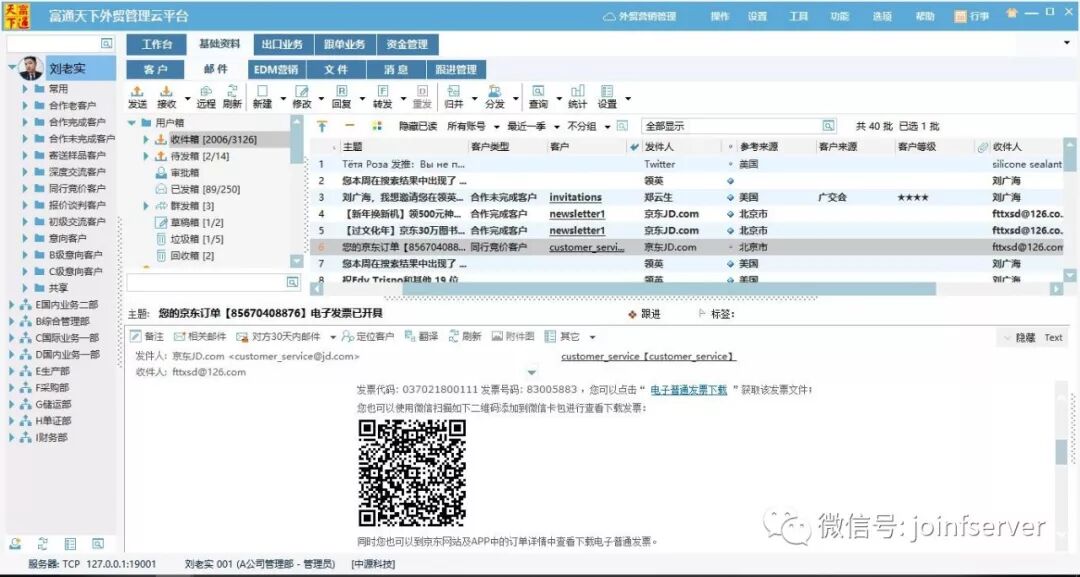Screen dimensions: 1080x577
Task: Open the 其它 dropdown in the preview toolbar
Action: coord(592,337)
